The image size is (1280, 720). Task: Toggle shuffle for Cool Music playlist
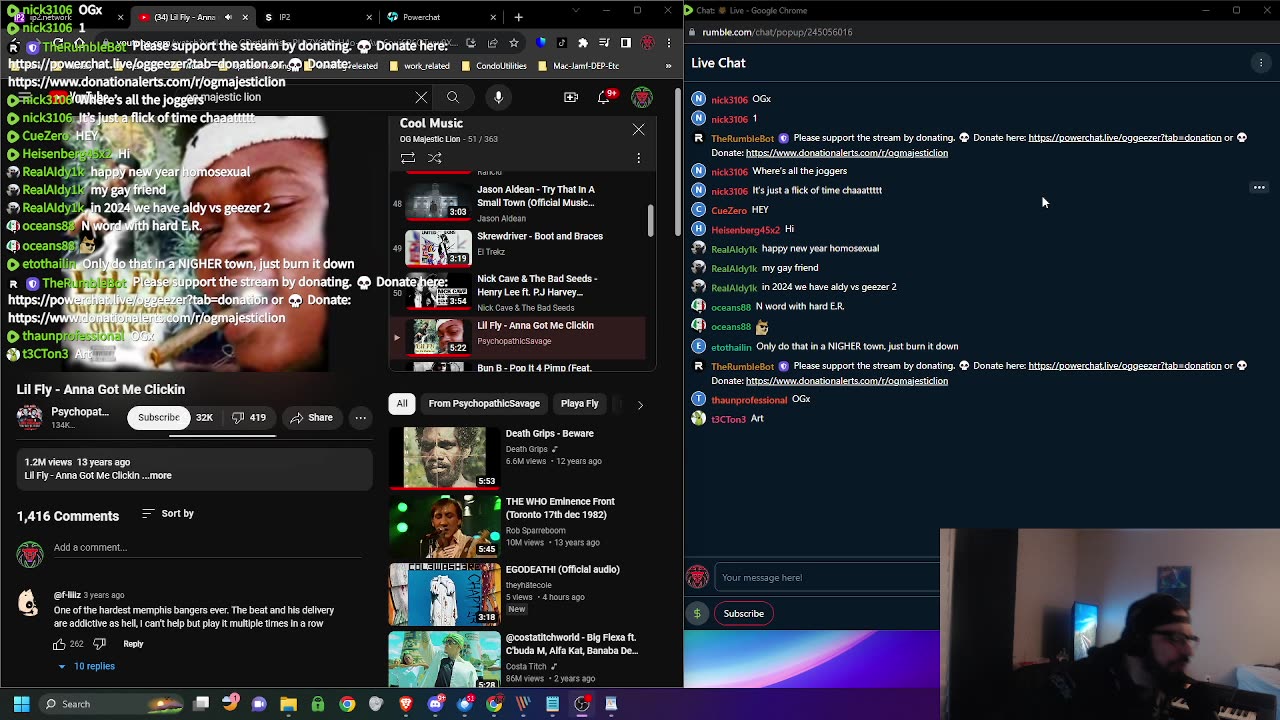[x=434, y=158]
